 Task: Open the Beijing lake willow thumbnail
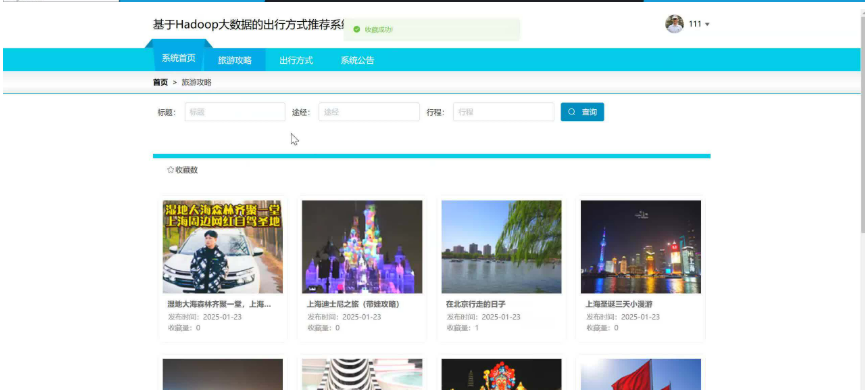coord(501,247)
